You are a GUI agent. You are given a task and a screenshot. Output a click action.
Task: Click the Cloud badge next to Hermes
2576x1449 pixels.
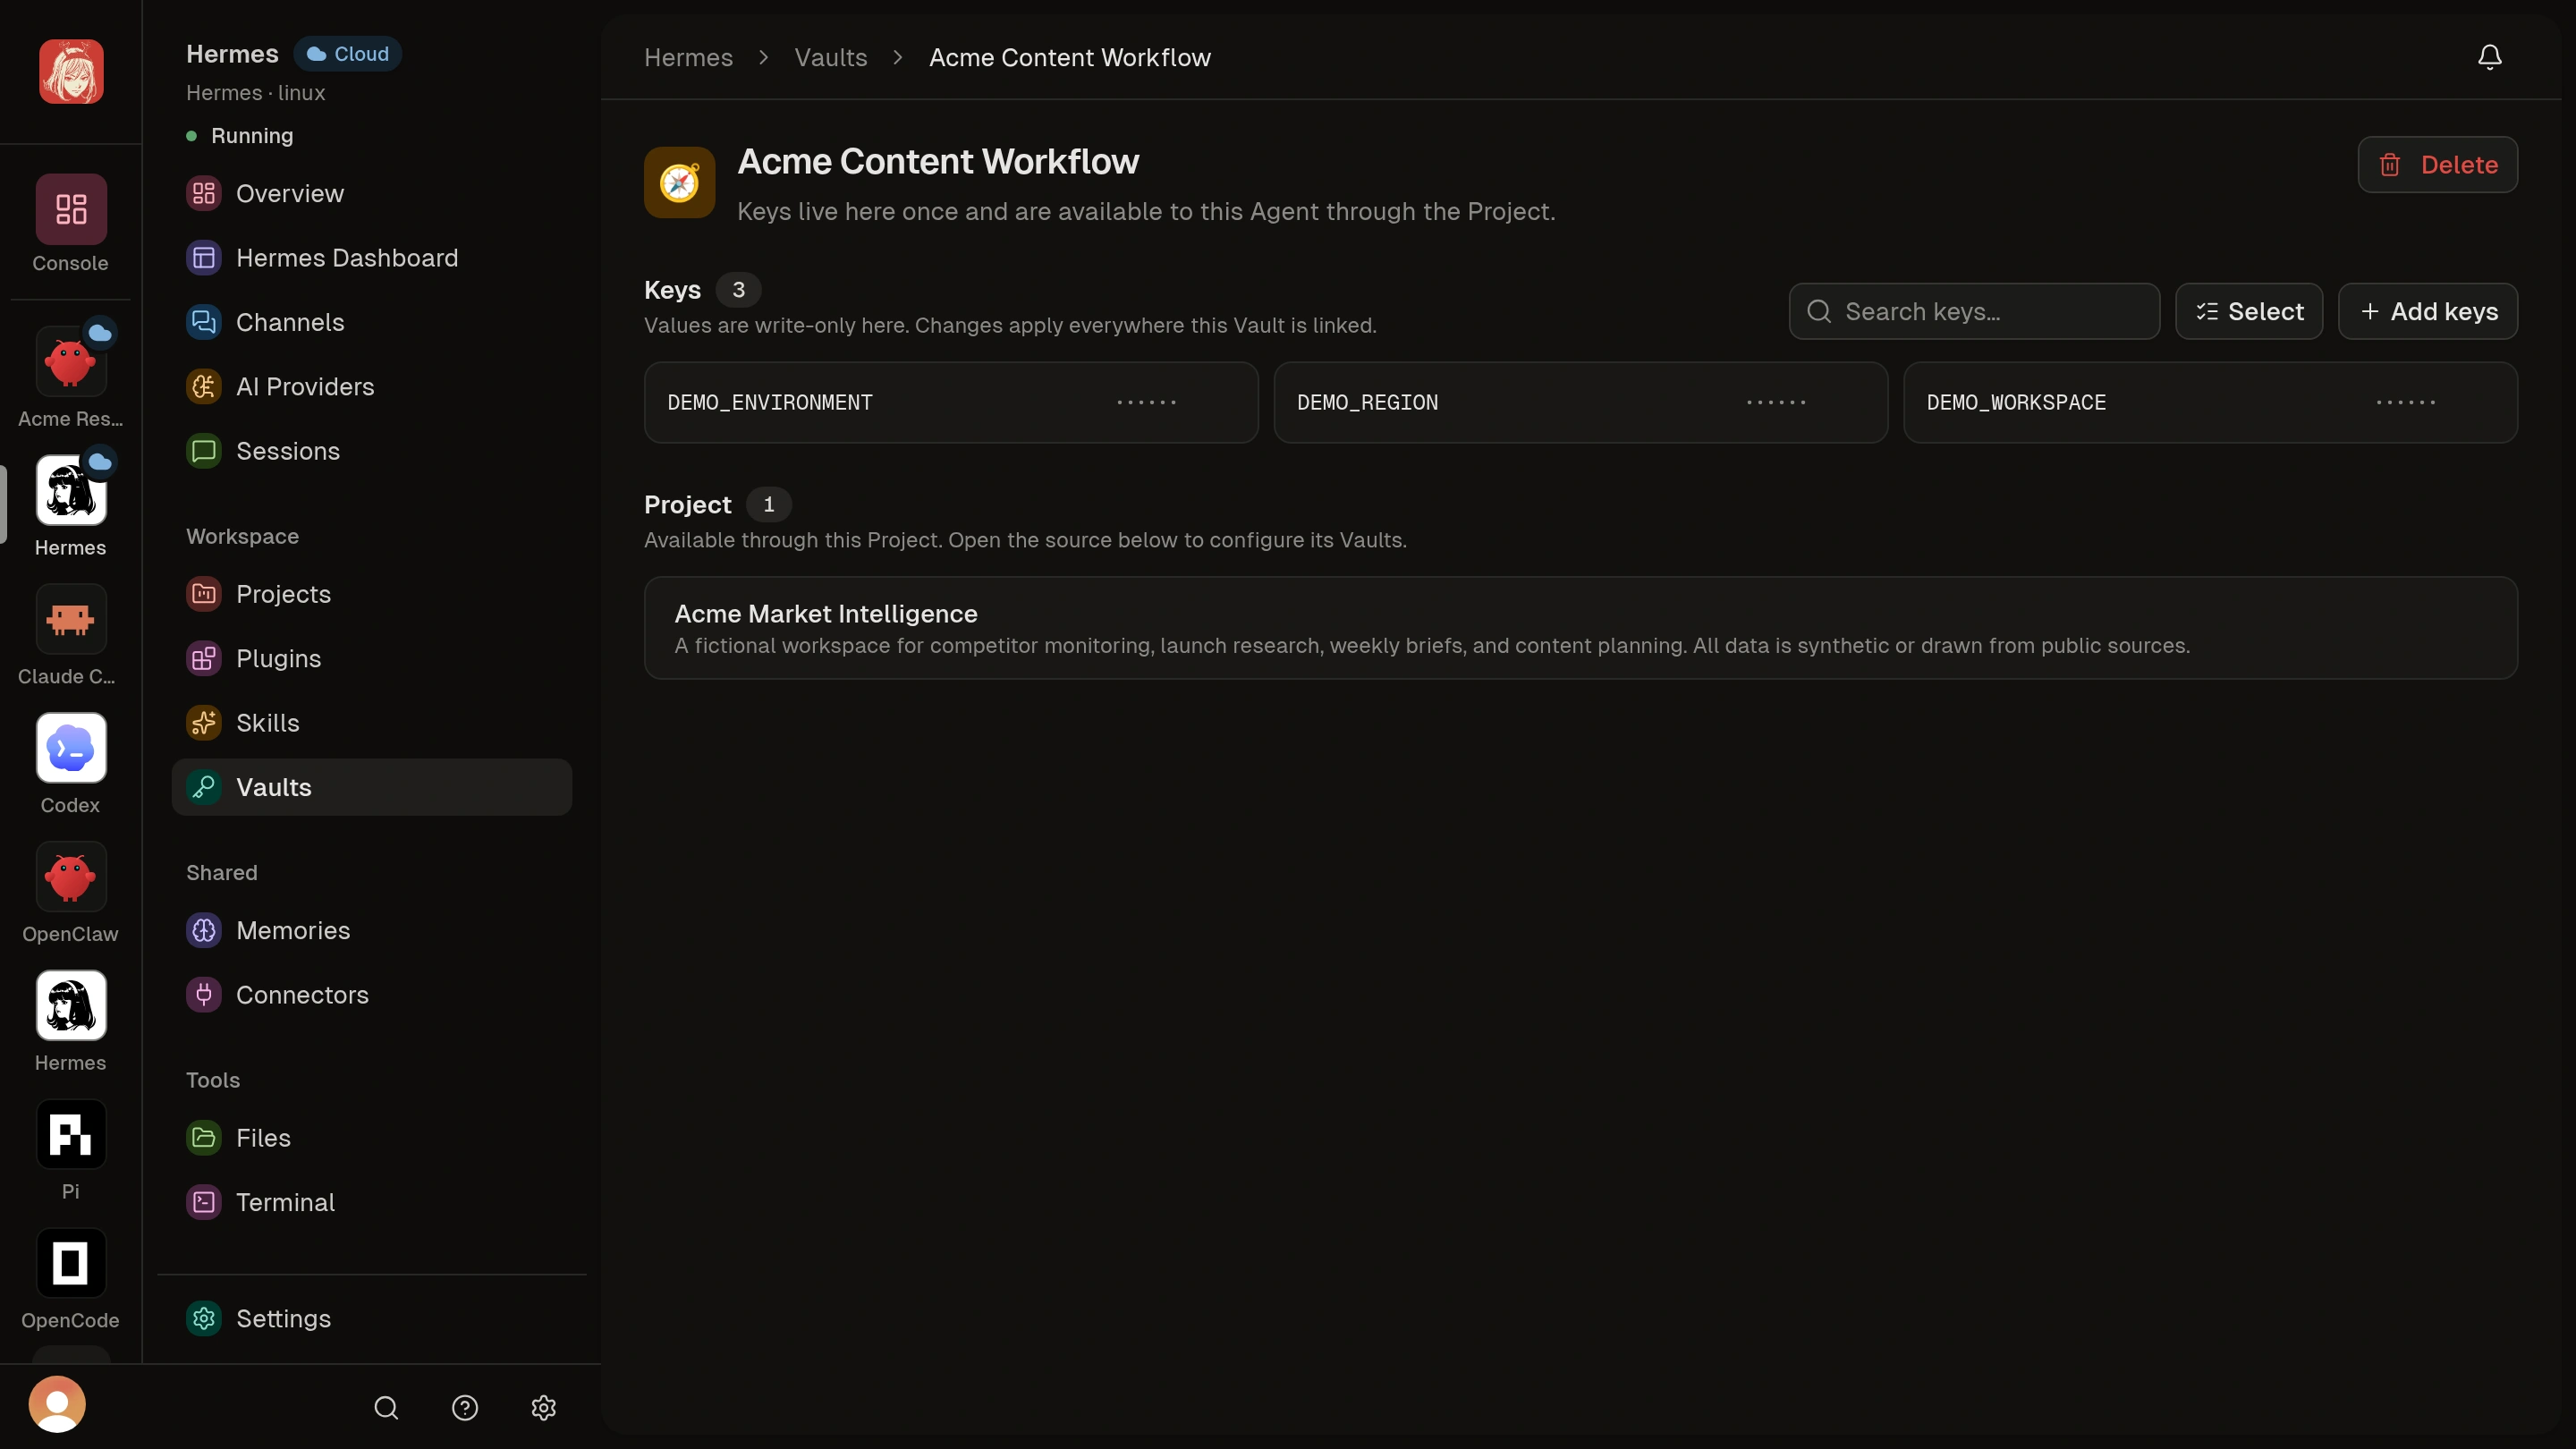(x=347, y=54)
